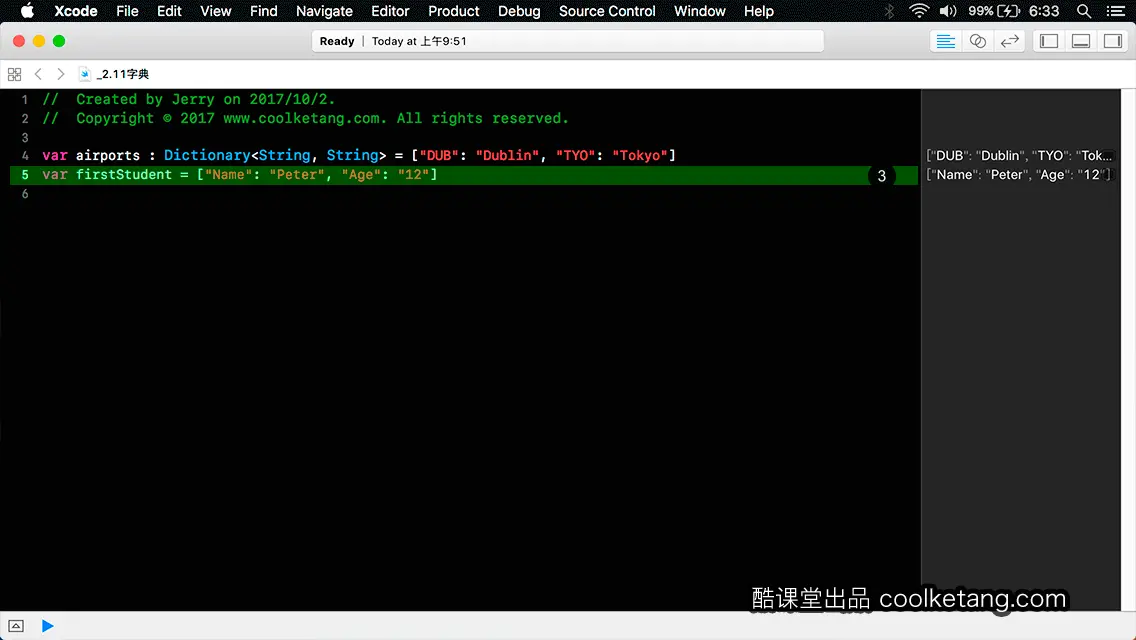Screen dimensions: 1136x640
Task: Click the airports variable name
Action: tap(108, 155)
